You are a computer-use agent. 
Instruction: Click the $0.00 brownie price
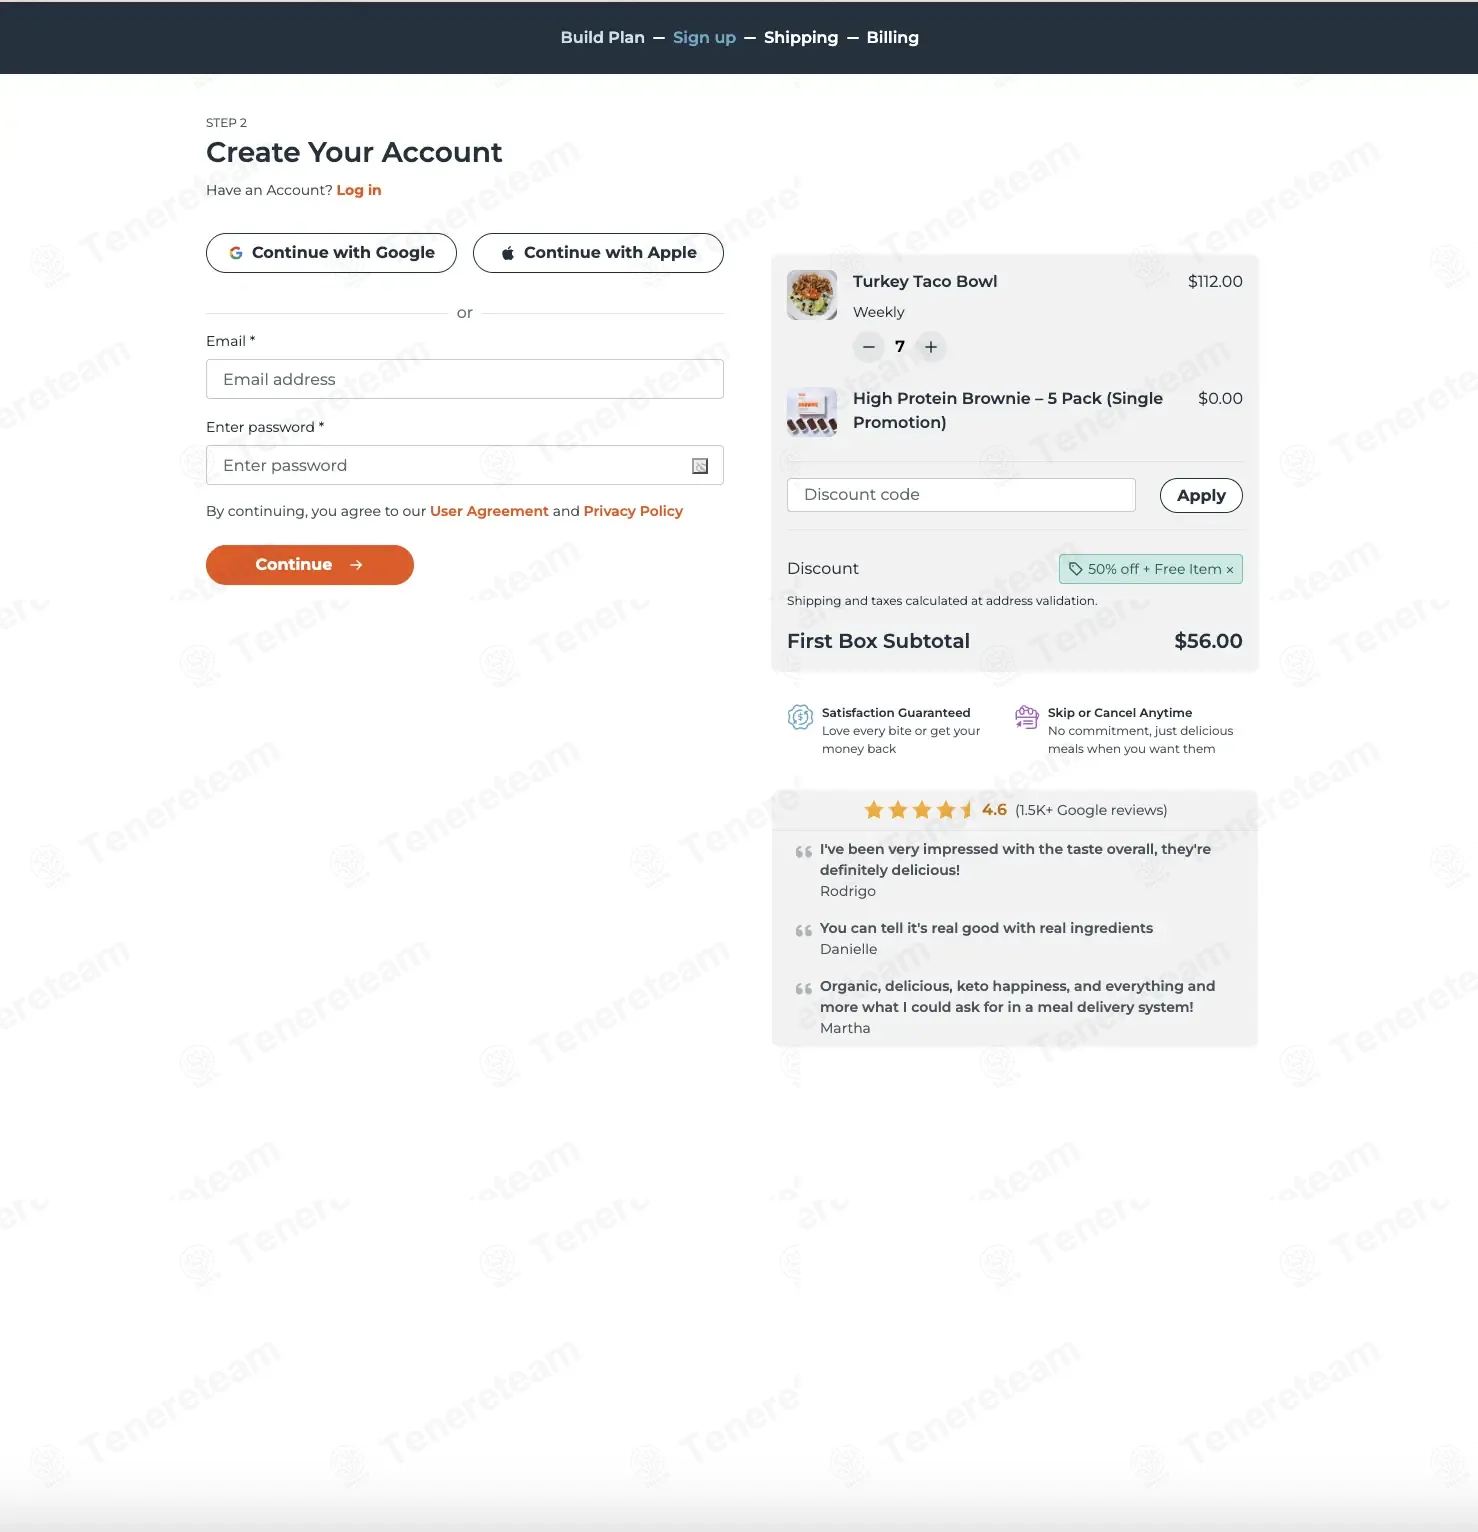click(x=1220, y=398)
